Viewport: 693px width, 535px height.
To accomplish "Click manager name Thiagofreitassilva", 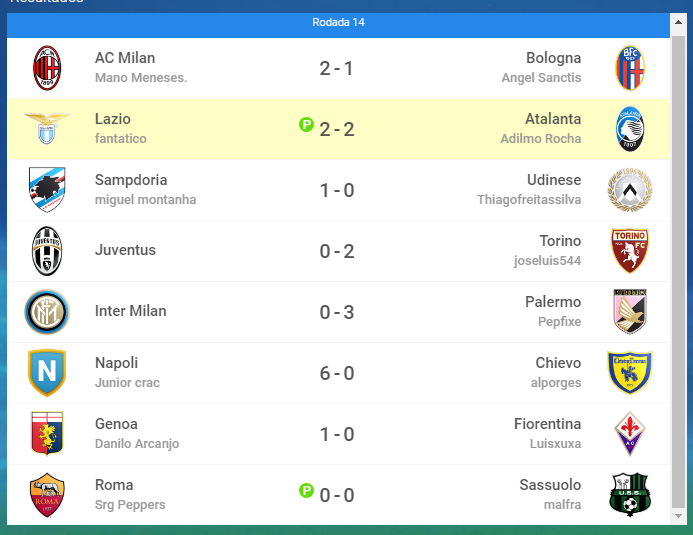I will 529,200.
